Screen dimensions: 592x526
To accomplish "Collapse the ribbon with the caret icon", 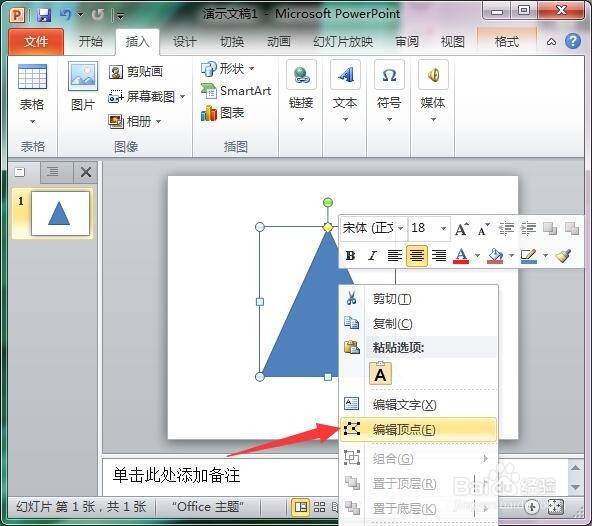I will pos(551,42).
